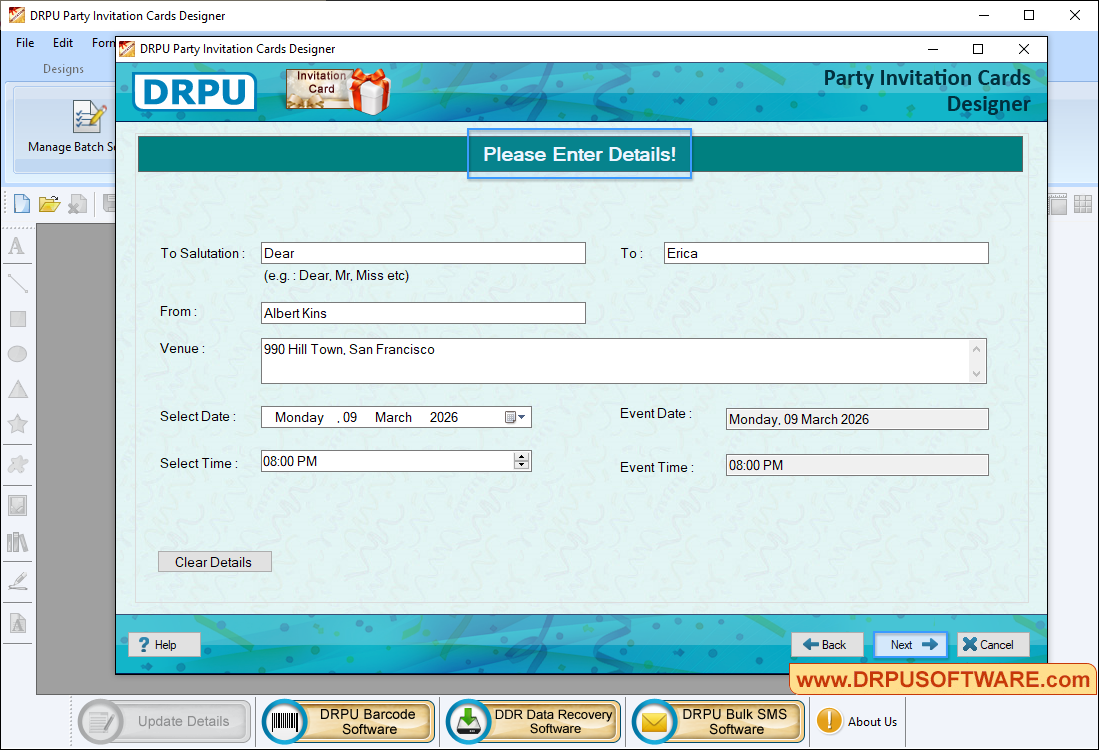
Task: Open an existing design file
Action: [49, 203]
